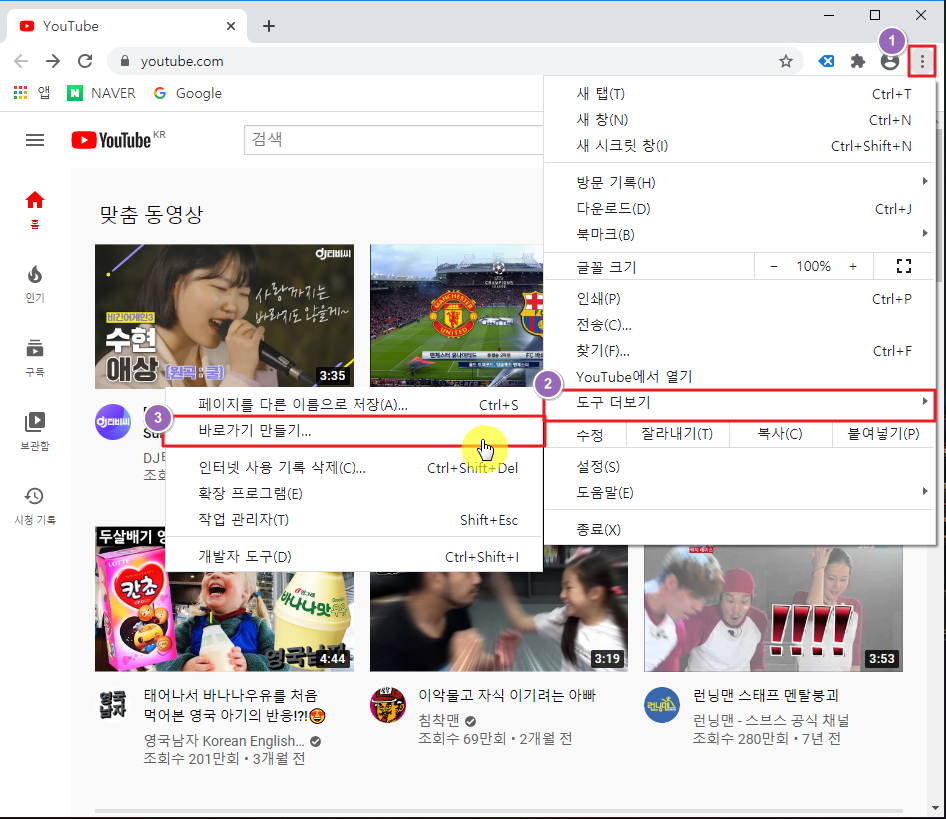
Task: Click the 런닝맨 channel avatar
Action: pyautogui.click(x=662, y=704)
